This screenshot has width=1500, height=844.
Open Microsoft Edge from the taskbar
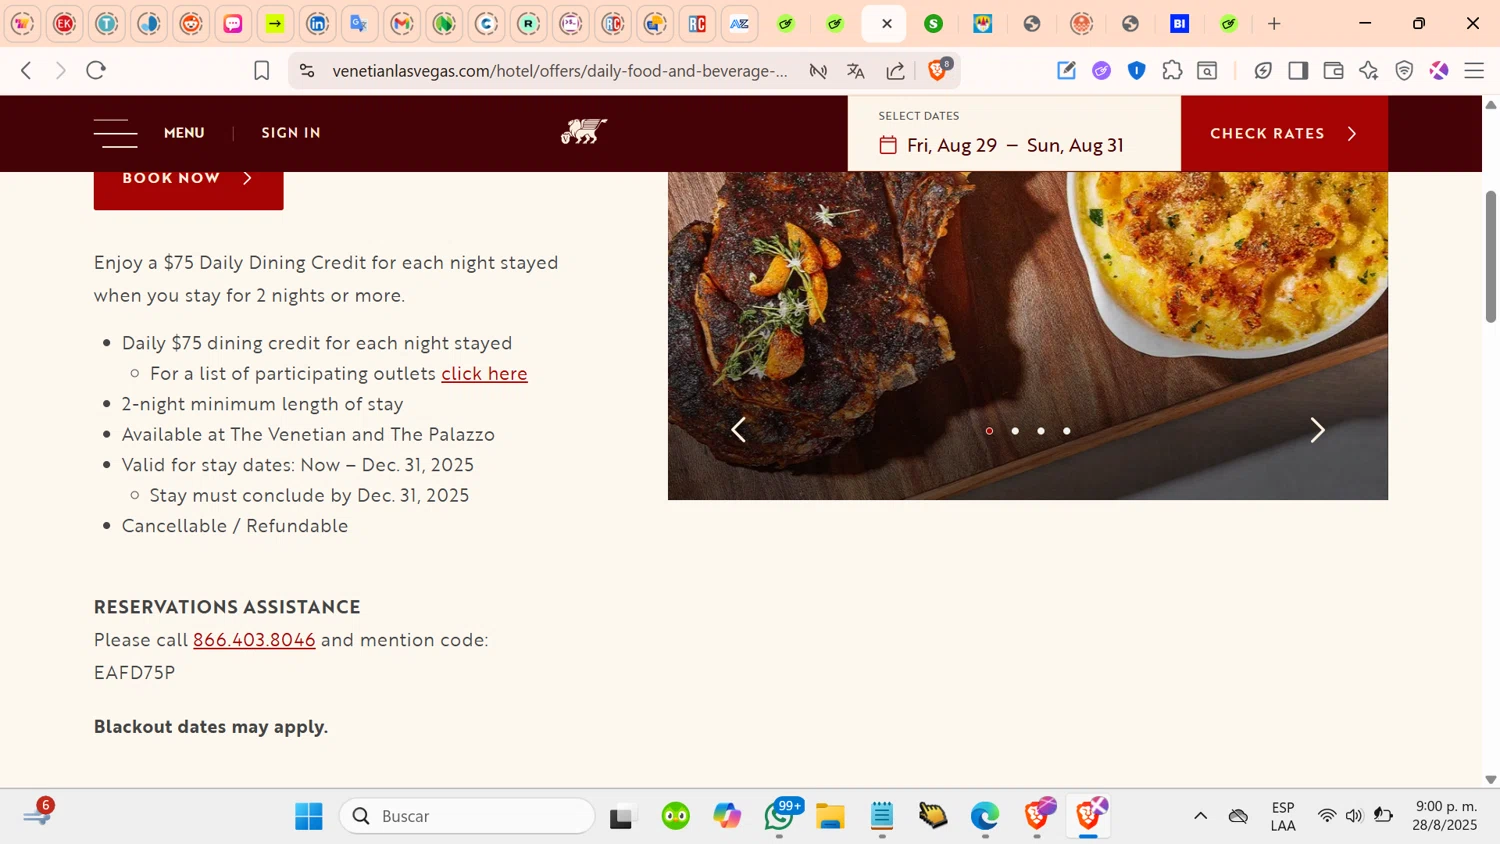point(985,817)
